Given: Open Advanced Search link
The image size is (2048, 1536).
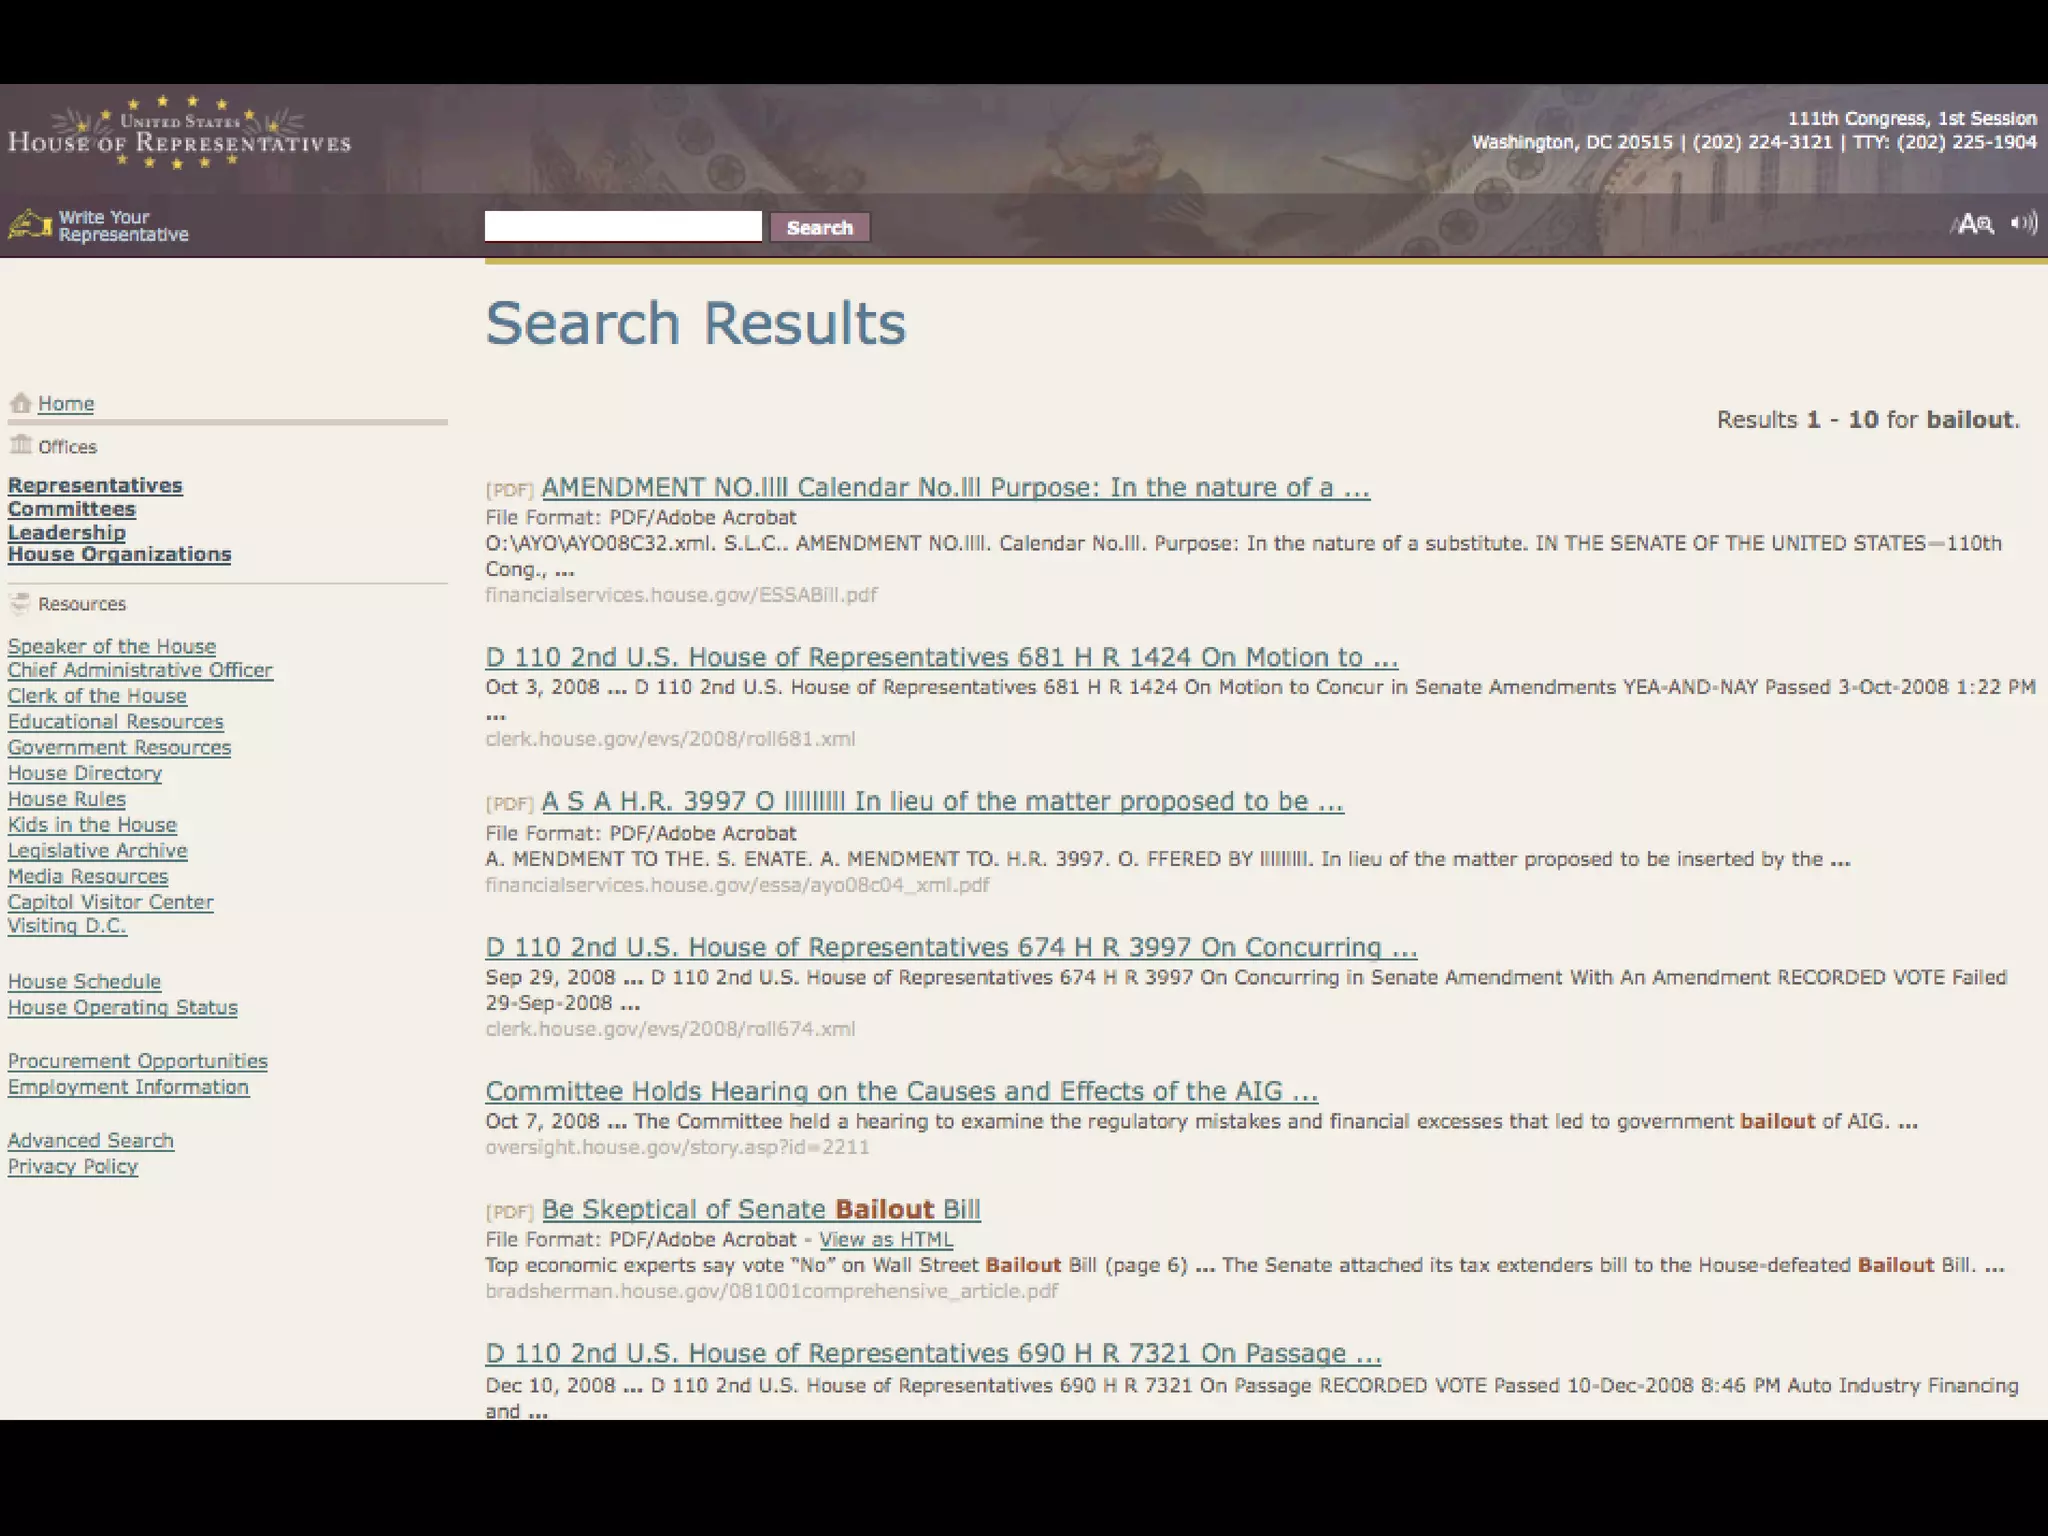Looking at the screenshot, I should pos(91,1141).
